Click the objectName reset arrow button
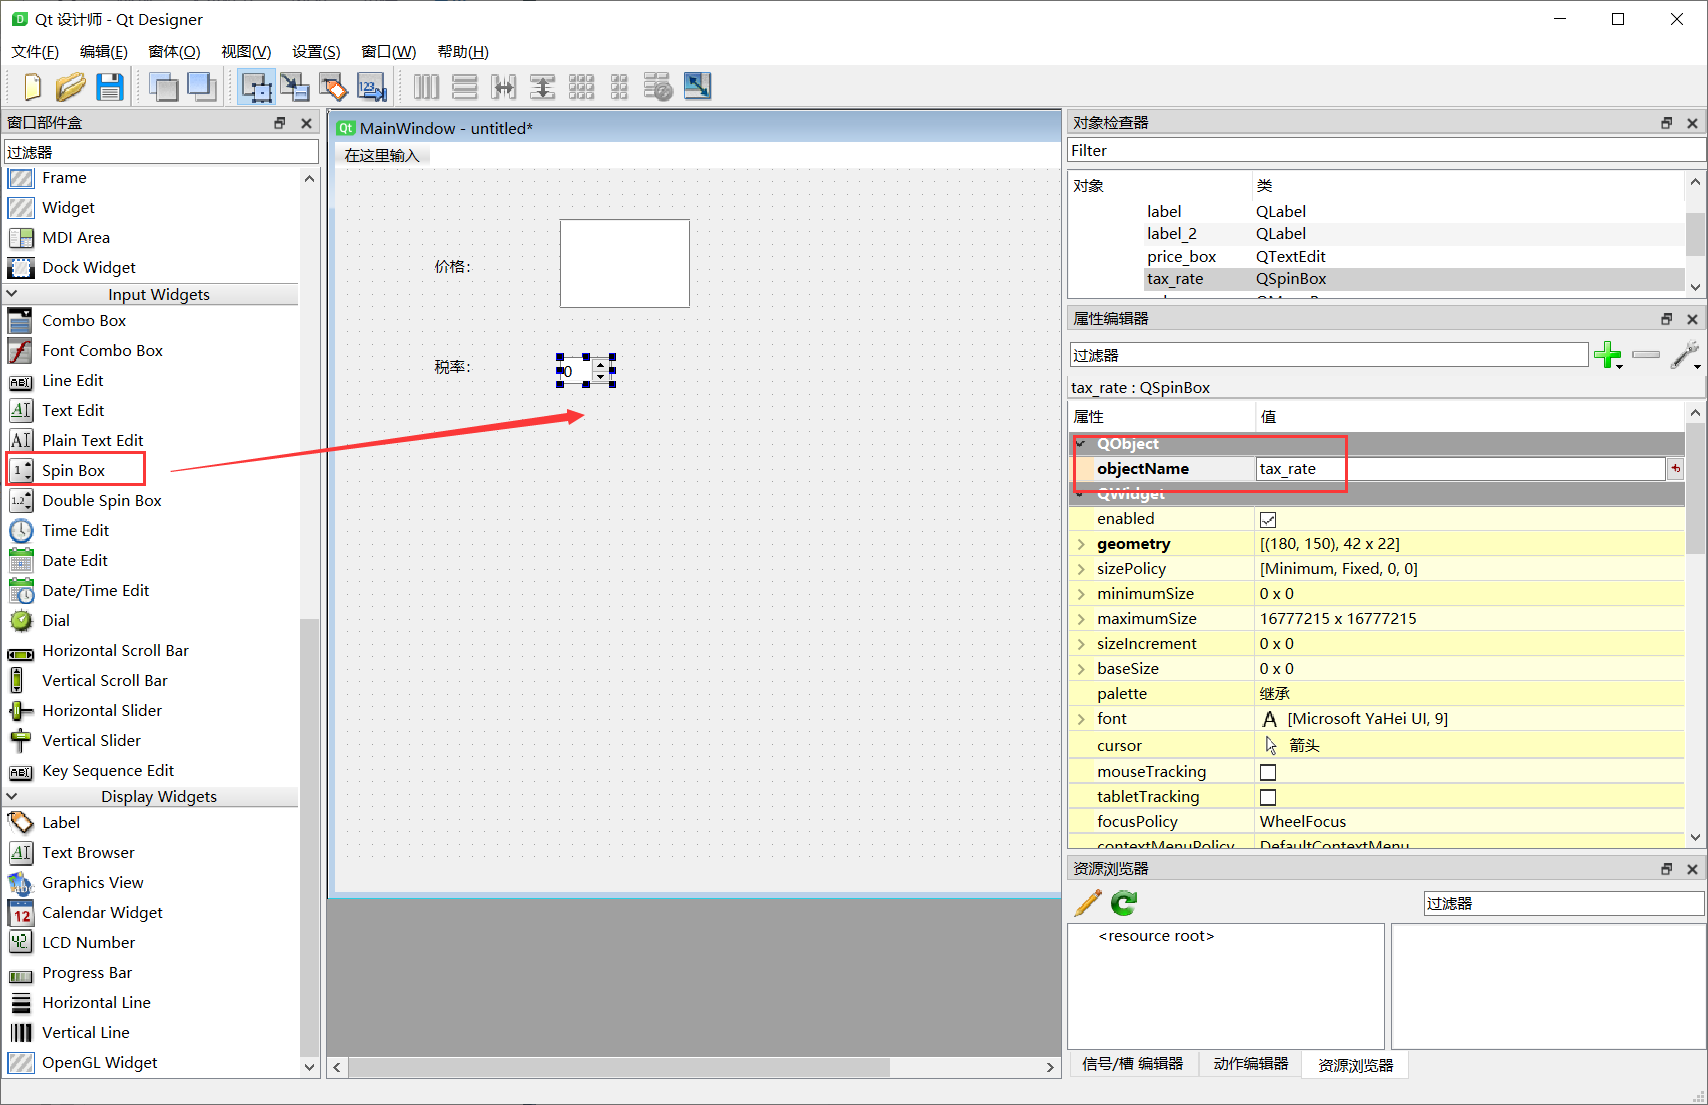 [x=1675, y=468]
